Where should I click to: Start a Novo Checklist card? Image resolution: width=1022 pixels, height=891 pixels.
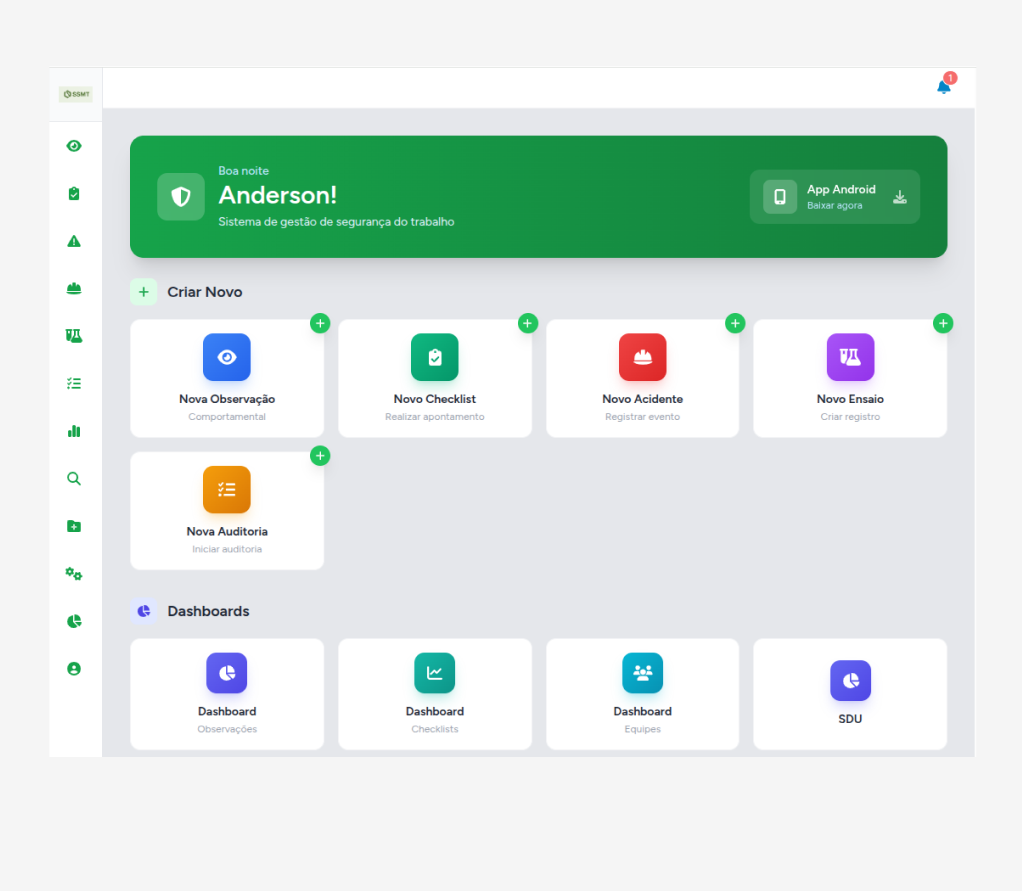(435, 378)
